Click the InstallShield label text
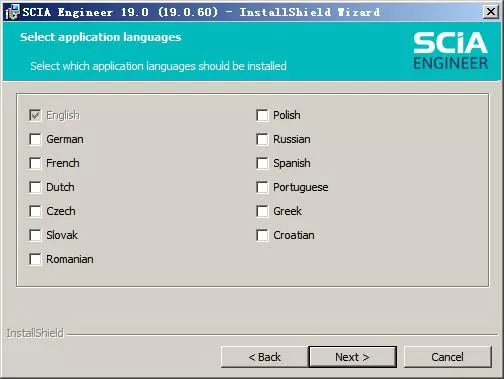The height and width of the screenshot is (379, 504). 35,333
